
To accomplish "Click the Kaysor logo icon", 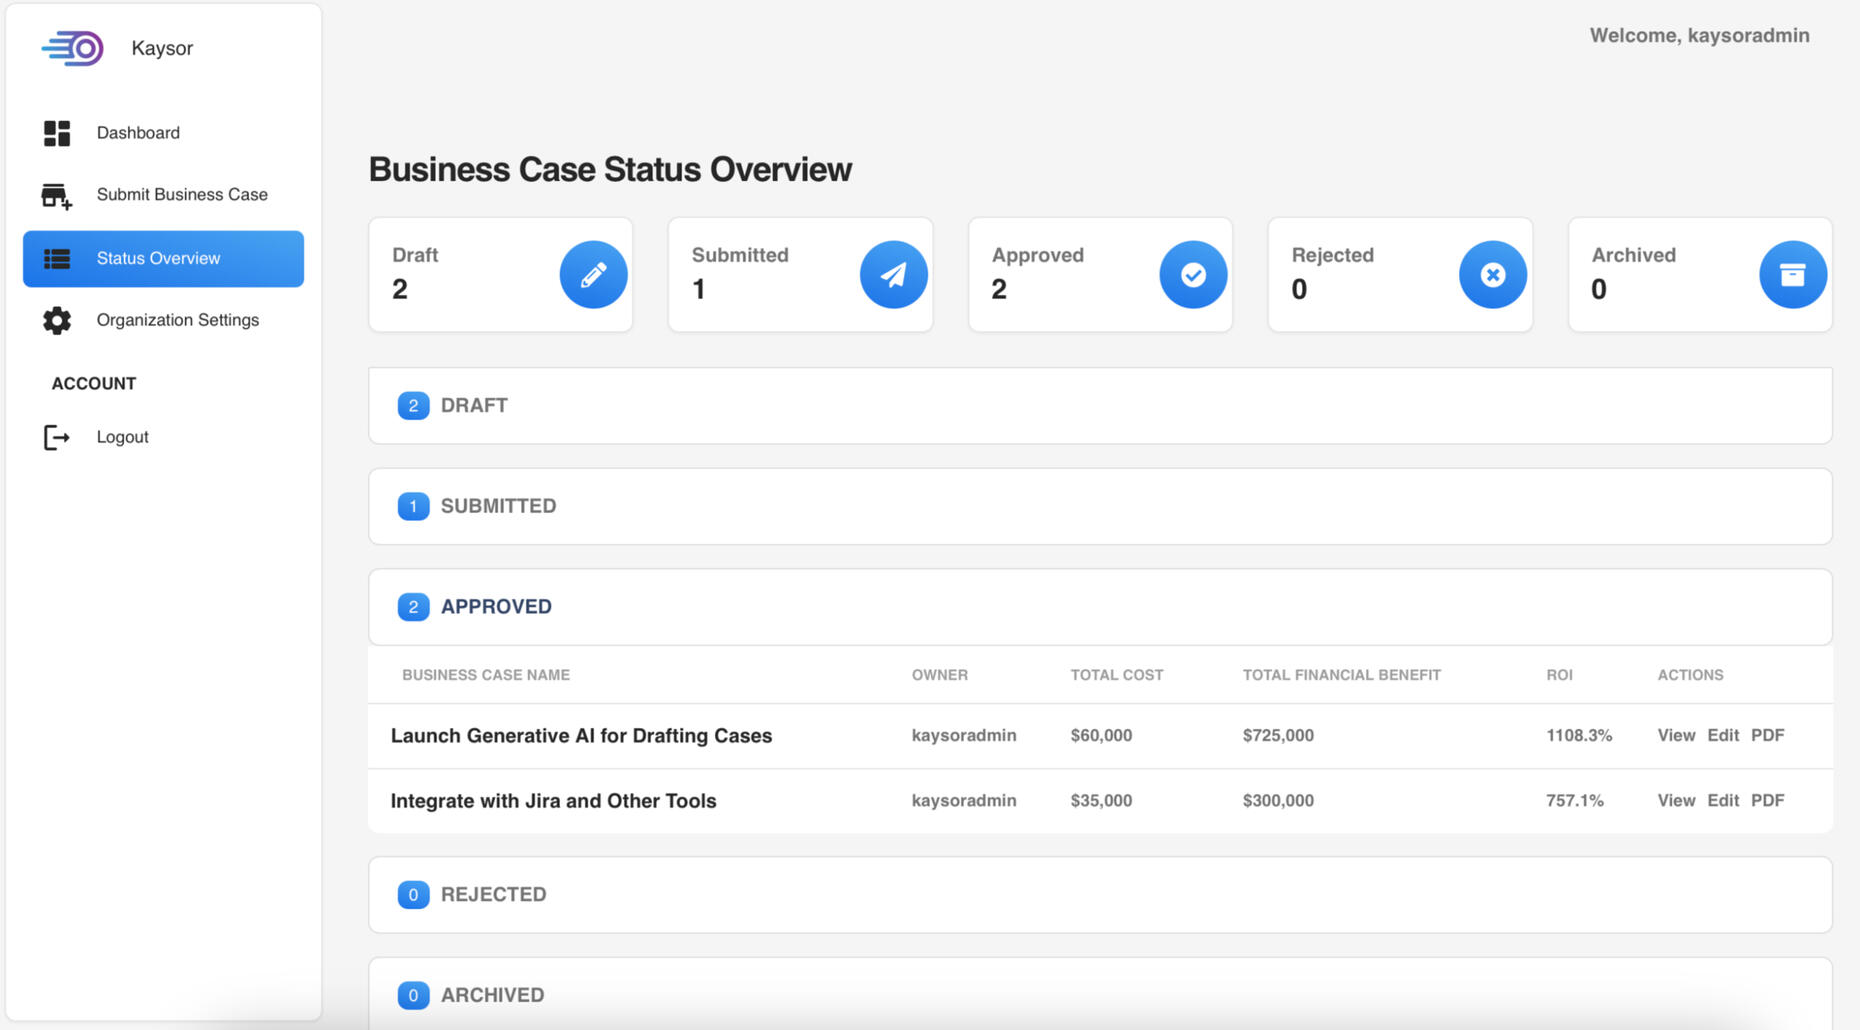I will click(73, 48).
